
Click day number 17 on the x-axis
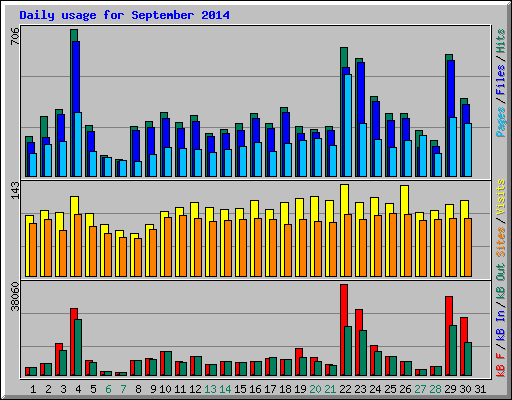click(x=270, y=389)
